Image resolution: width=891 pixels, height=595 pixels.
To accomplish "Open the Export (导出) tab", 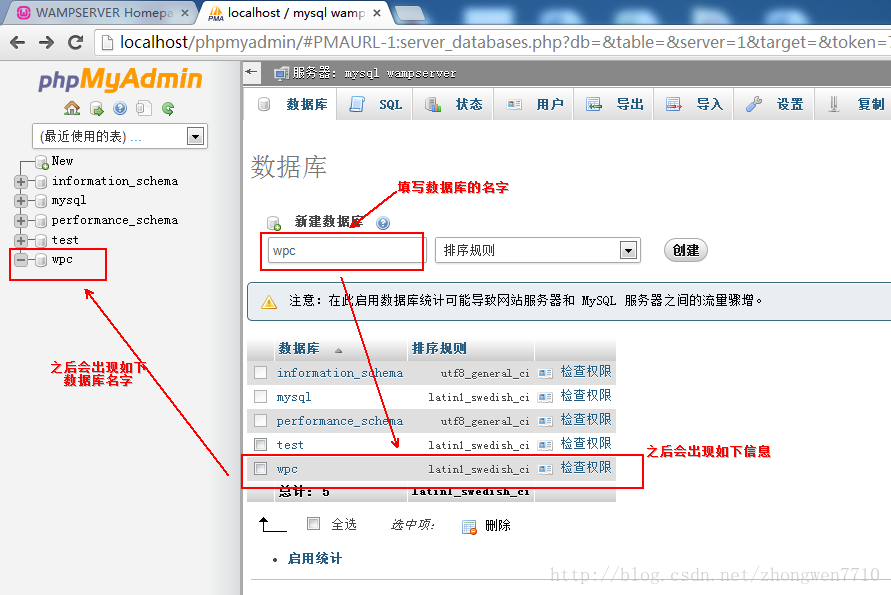I will (614, 104).
